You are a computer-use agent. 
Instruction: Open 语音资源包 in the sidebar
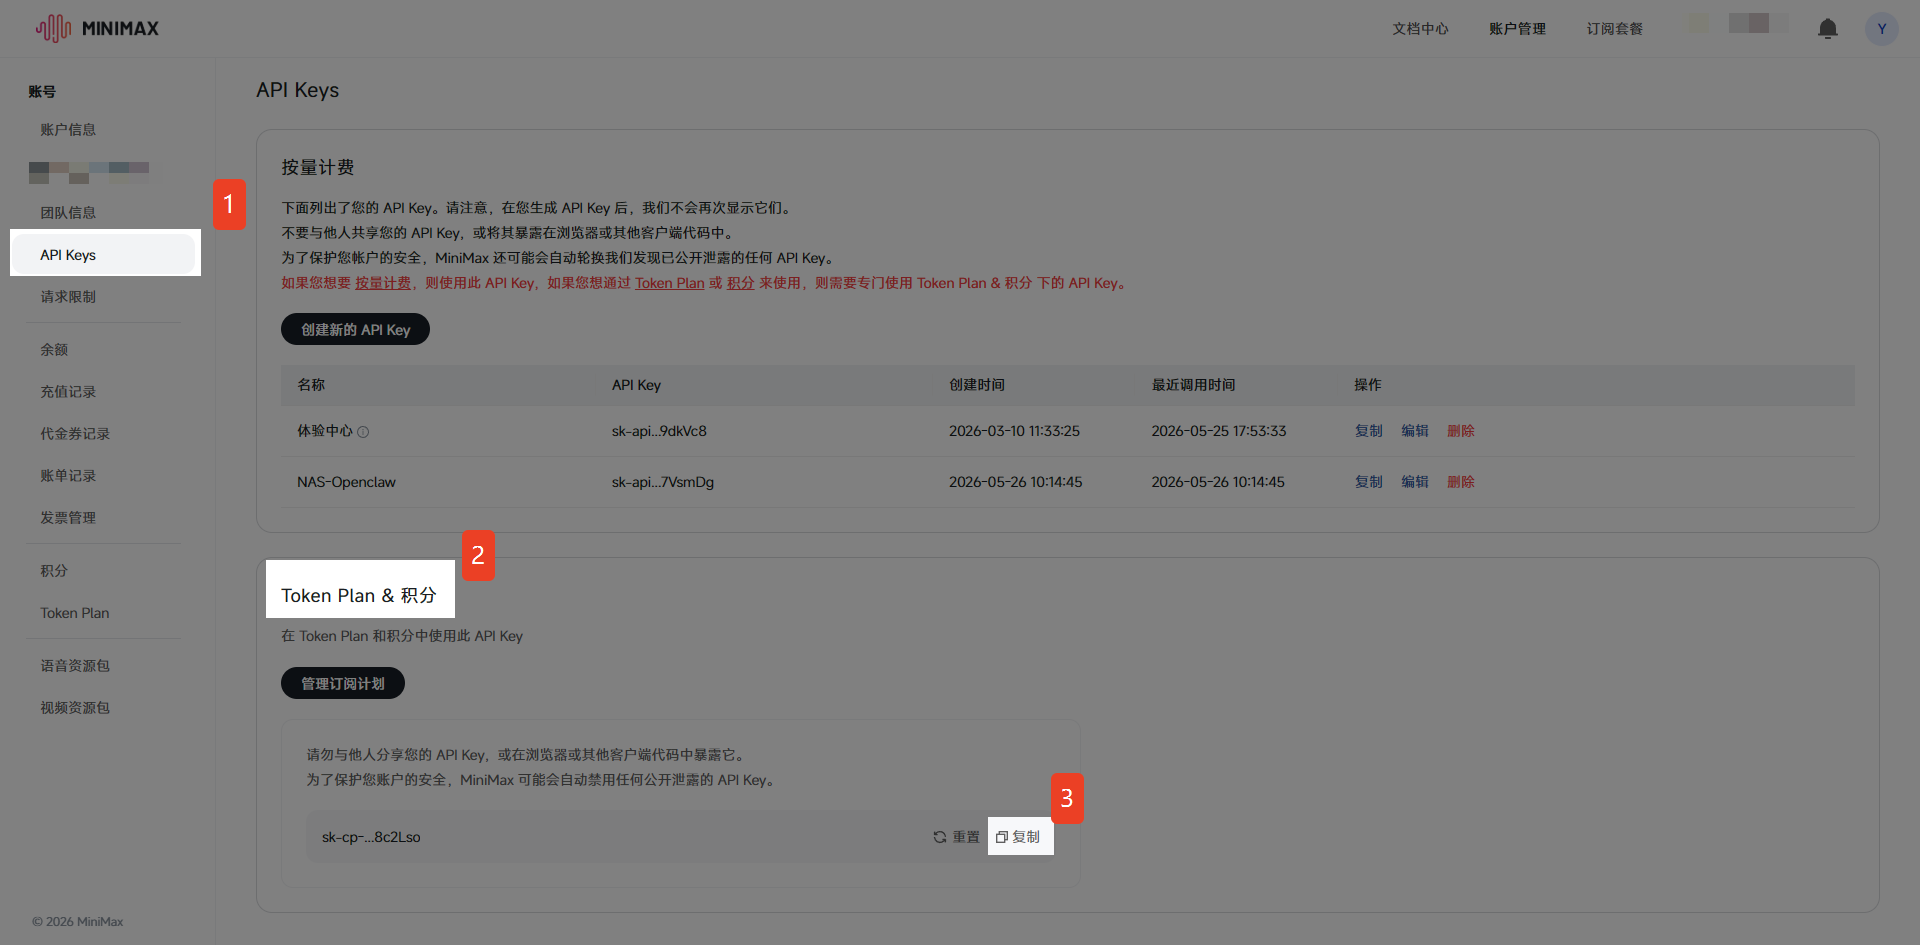75,666
